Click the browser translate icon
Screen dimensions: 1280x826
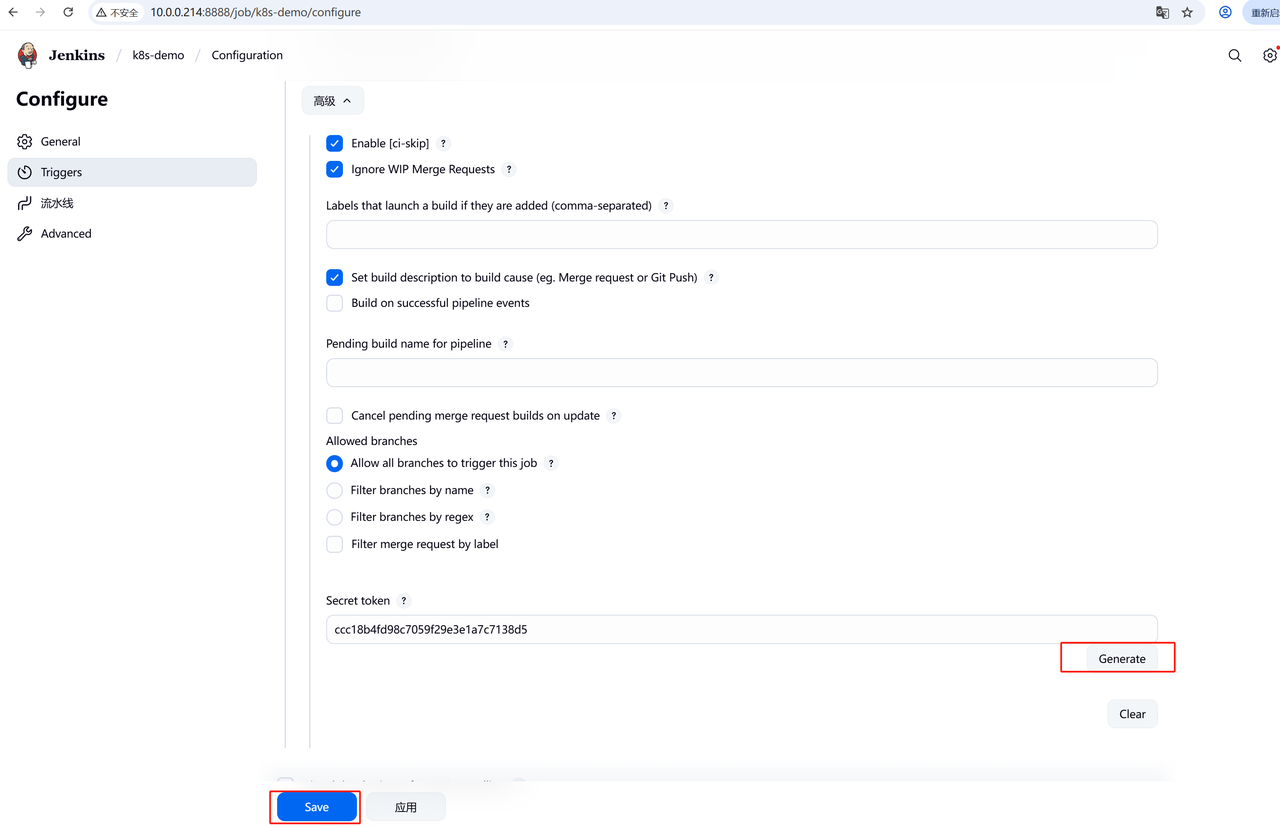tap(1162, 13)
